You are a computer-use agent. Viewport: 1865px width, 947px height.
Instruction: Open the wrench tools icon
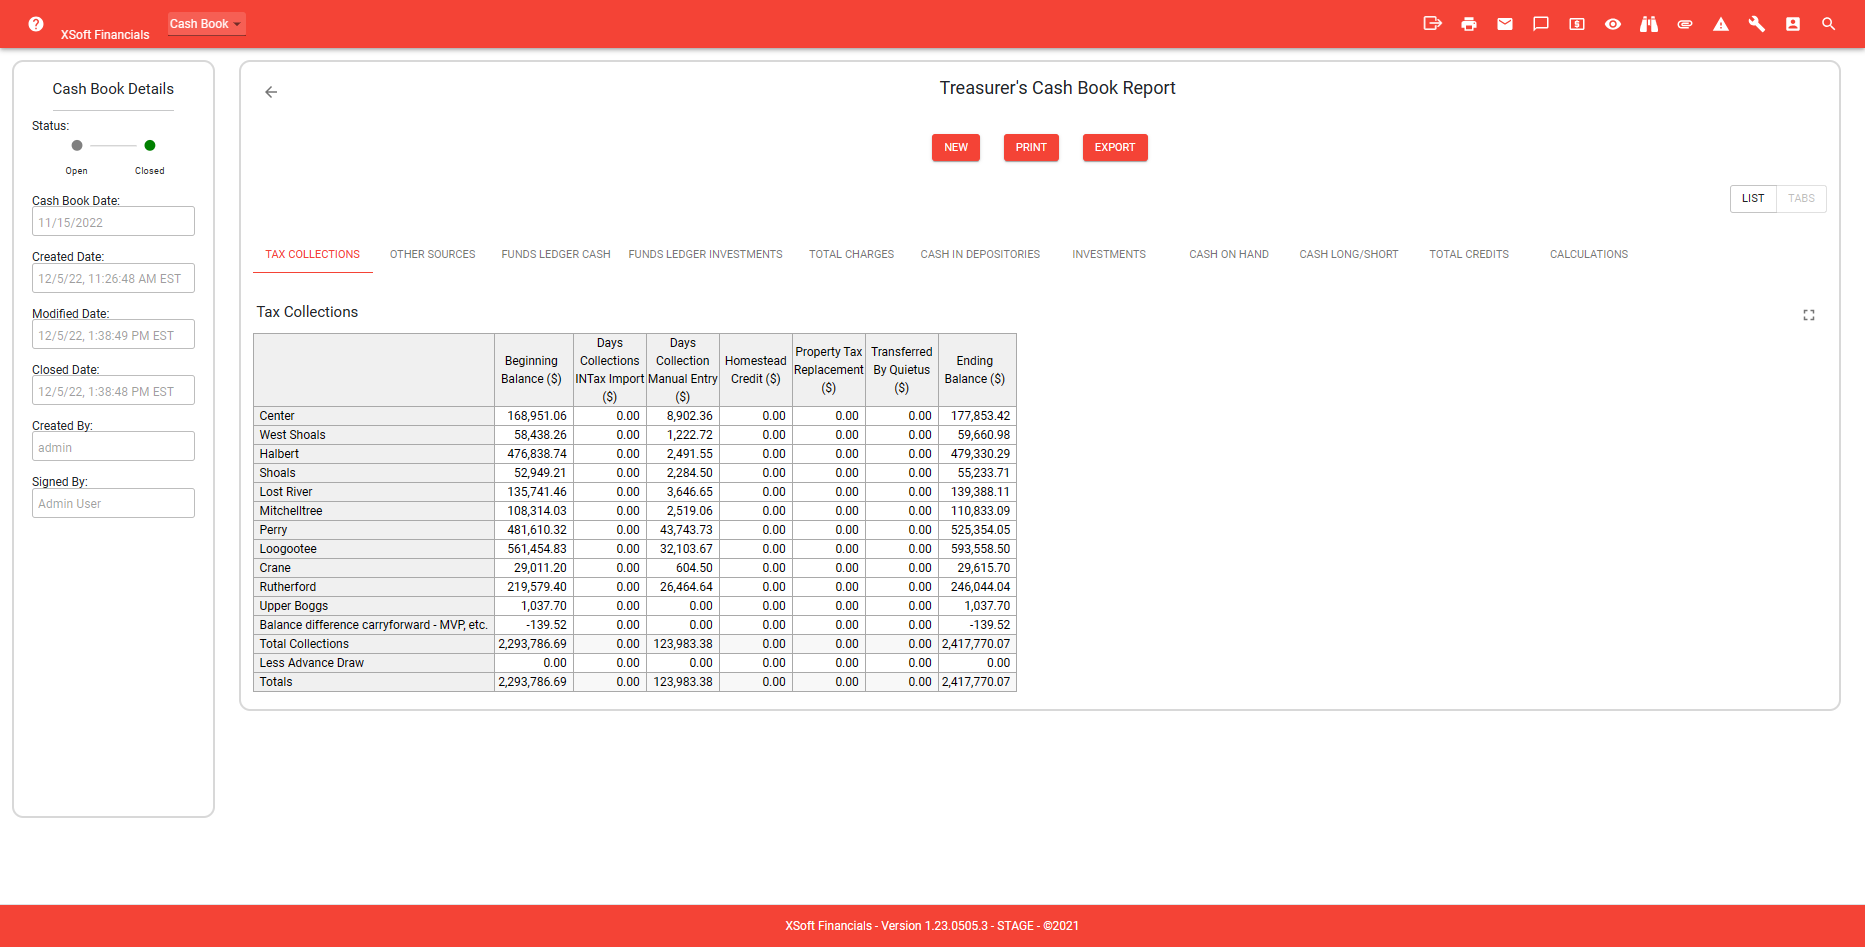tap(1756, 24)
